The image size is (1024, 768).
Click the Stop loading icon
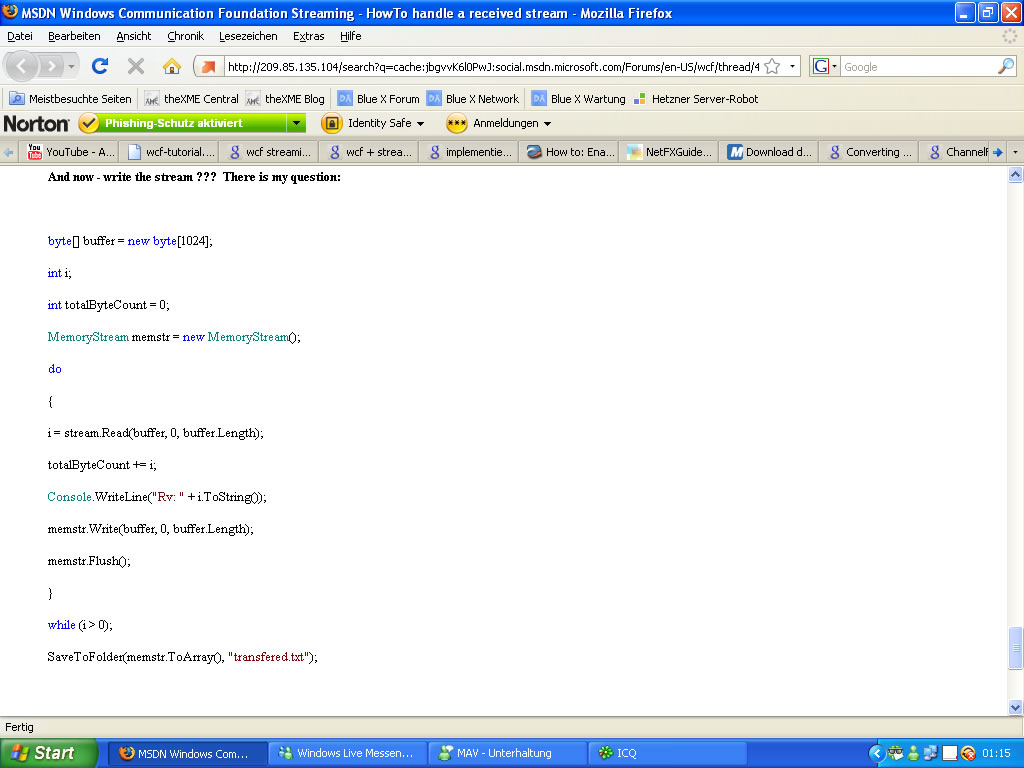click(136, 66)
